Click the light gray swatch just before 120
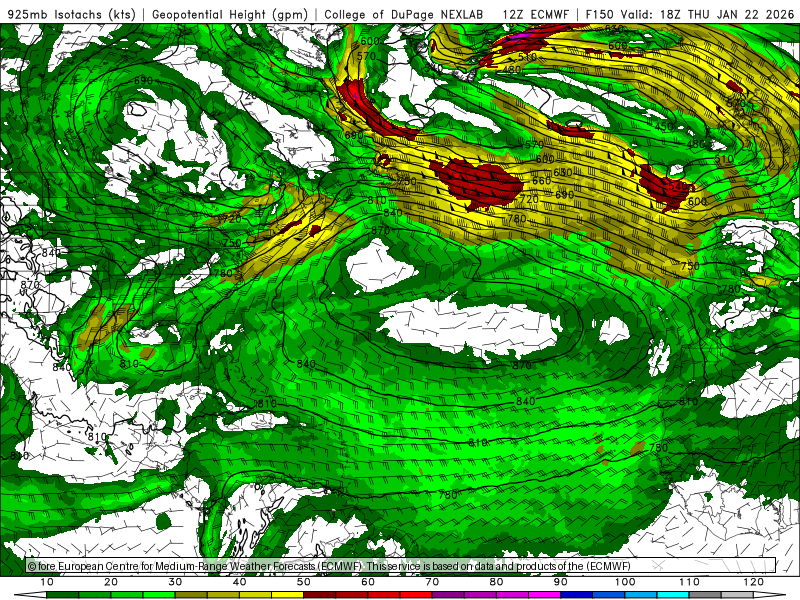This screenshot has width=800, height=600. (x=737, y=595)
